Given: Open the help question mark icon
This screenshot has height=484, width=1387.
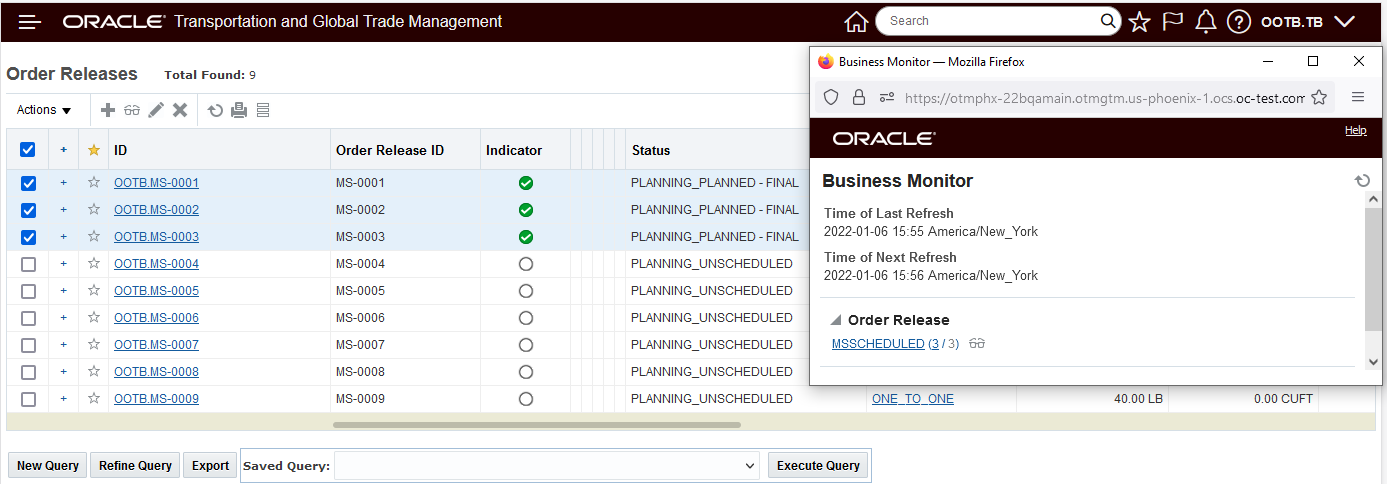Looking at the screenshot, I should (1239, 21).
